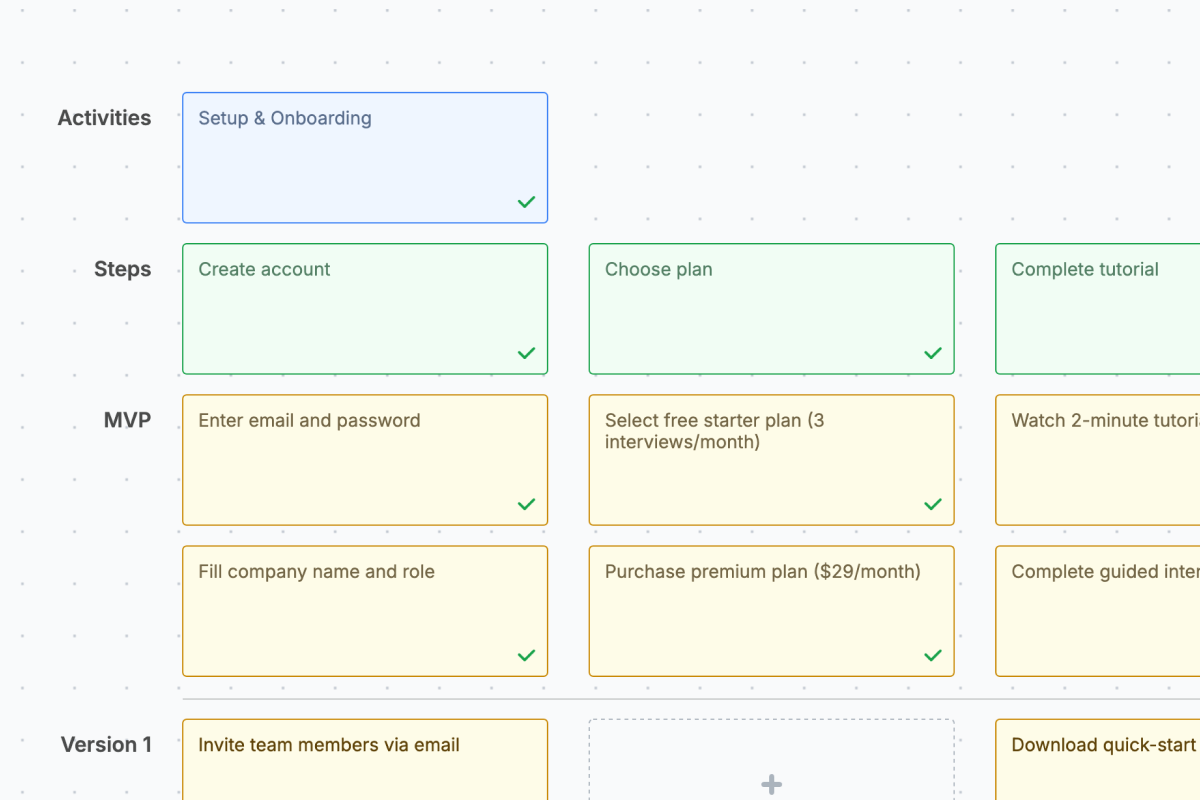Click the checkmark on Choose plan card
The image size is (1200, 800).
(x=933, y=353)
